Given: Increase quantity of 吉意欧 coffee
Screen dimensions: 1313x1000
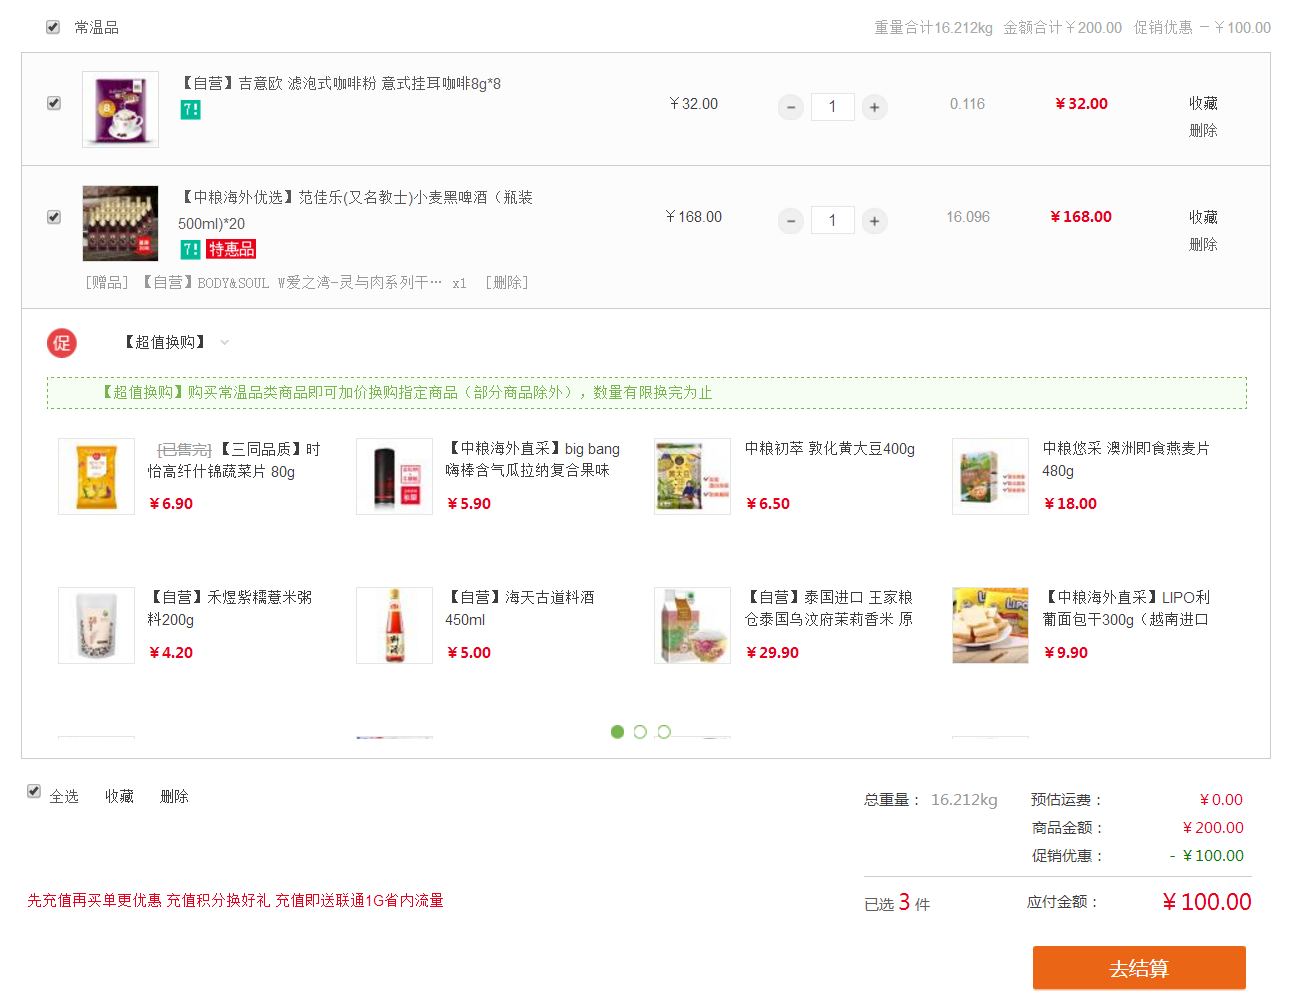Looking at the screenshot, I should tap(874, 107).
